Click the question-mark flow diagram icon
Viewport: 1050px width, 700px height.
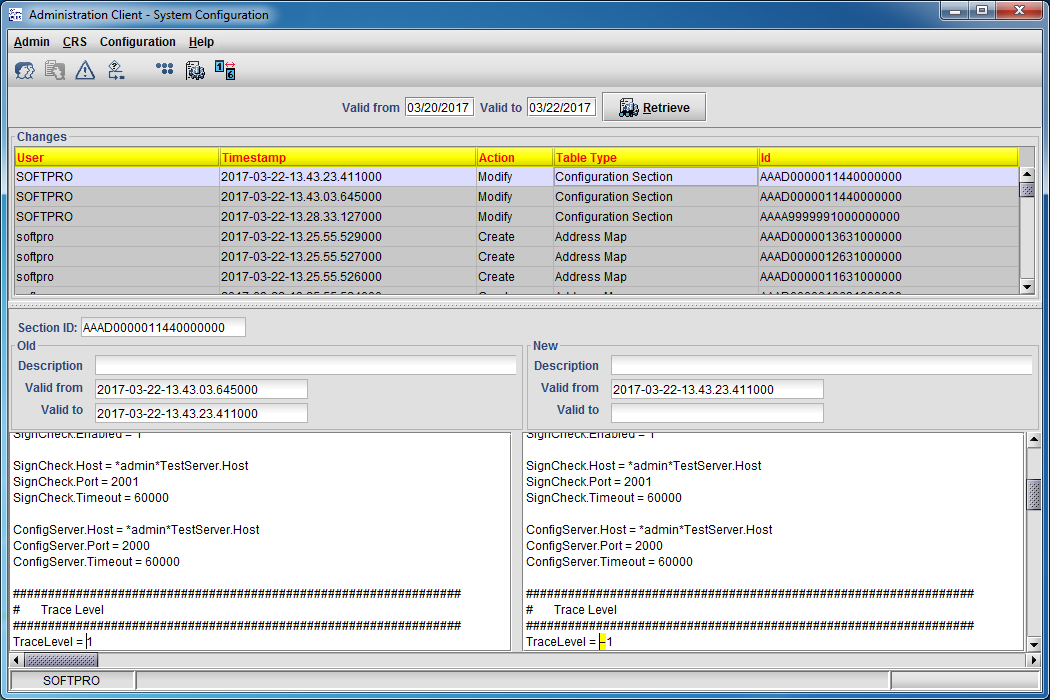tap(116, 70)
